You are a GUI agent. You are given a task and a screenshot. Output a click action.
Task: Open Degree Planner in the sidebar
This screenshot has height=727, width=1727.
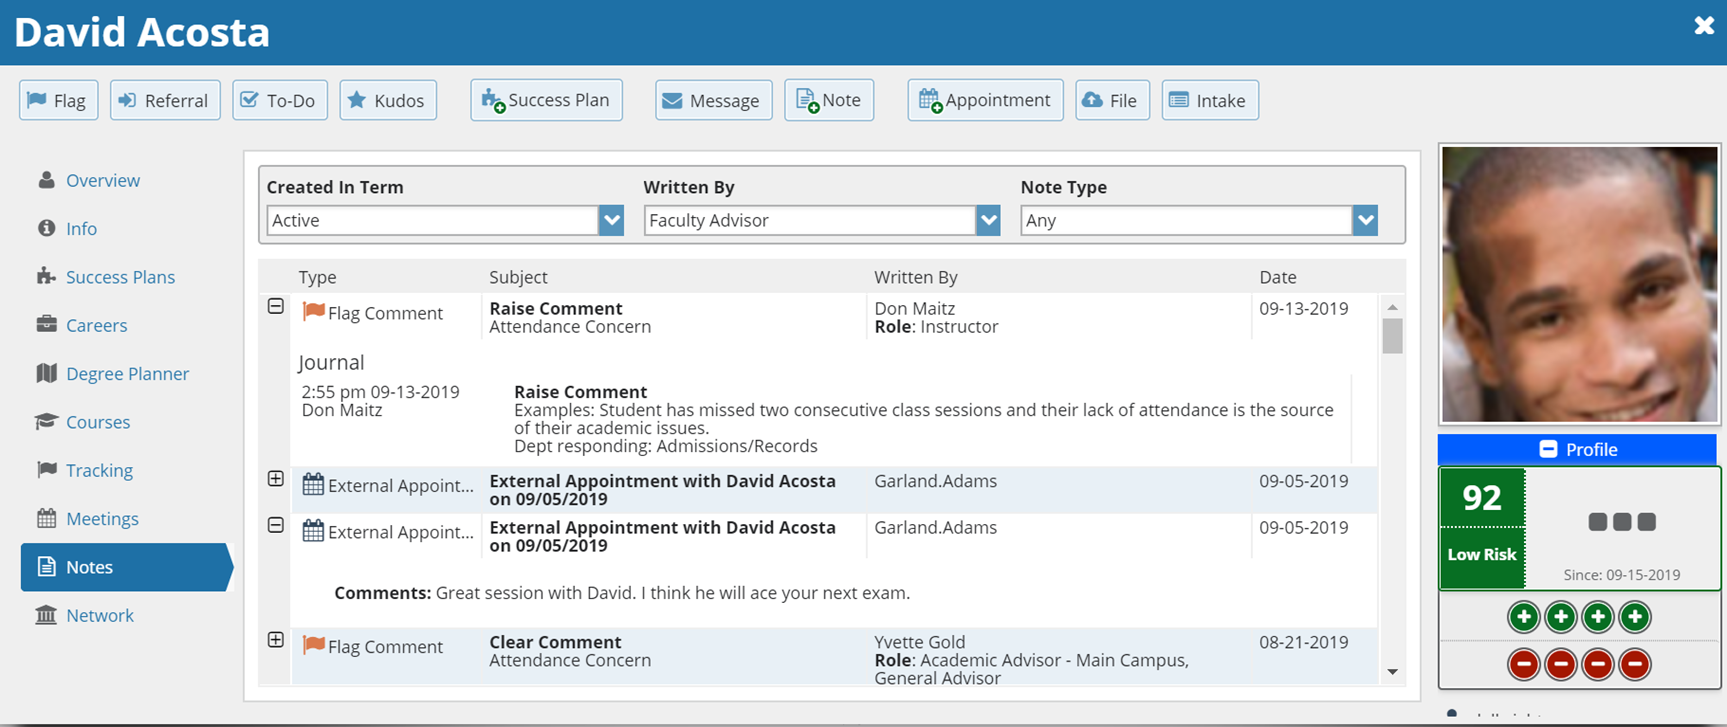click(x=127, y=373)
